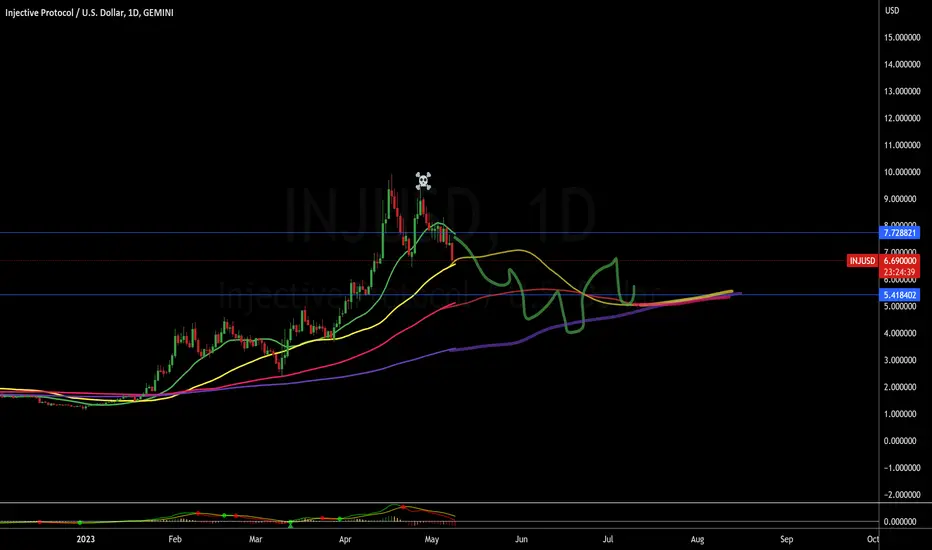Viewport: 932px width, 550px height.
Task: Click the indicator pane 0.000000 axis value
Action: pos(900,521)
